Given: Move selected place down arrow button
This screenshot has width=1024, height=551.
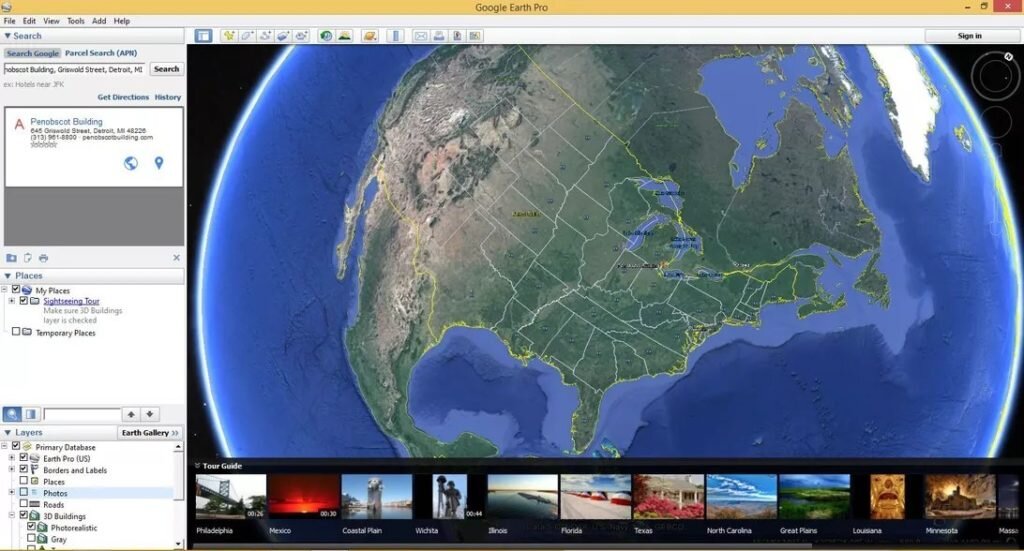Looking at the screenshot, I should pos(150,414).
